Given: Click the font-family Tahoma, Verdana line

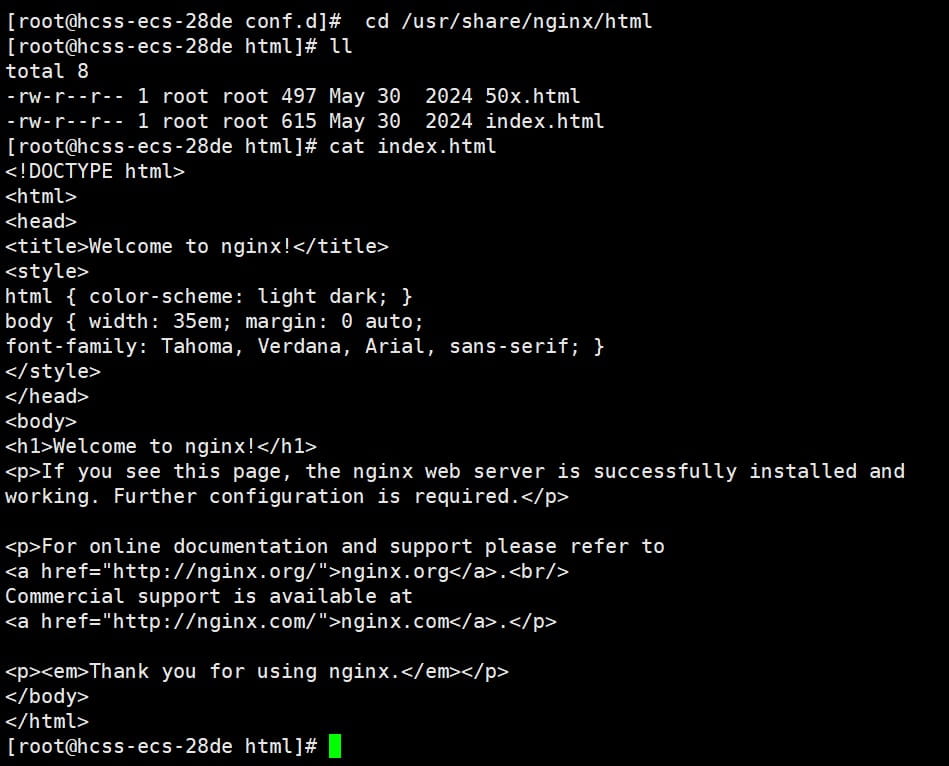Looking at the screenshot, I should click(x=305, y=346).
